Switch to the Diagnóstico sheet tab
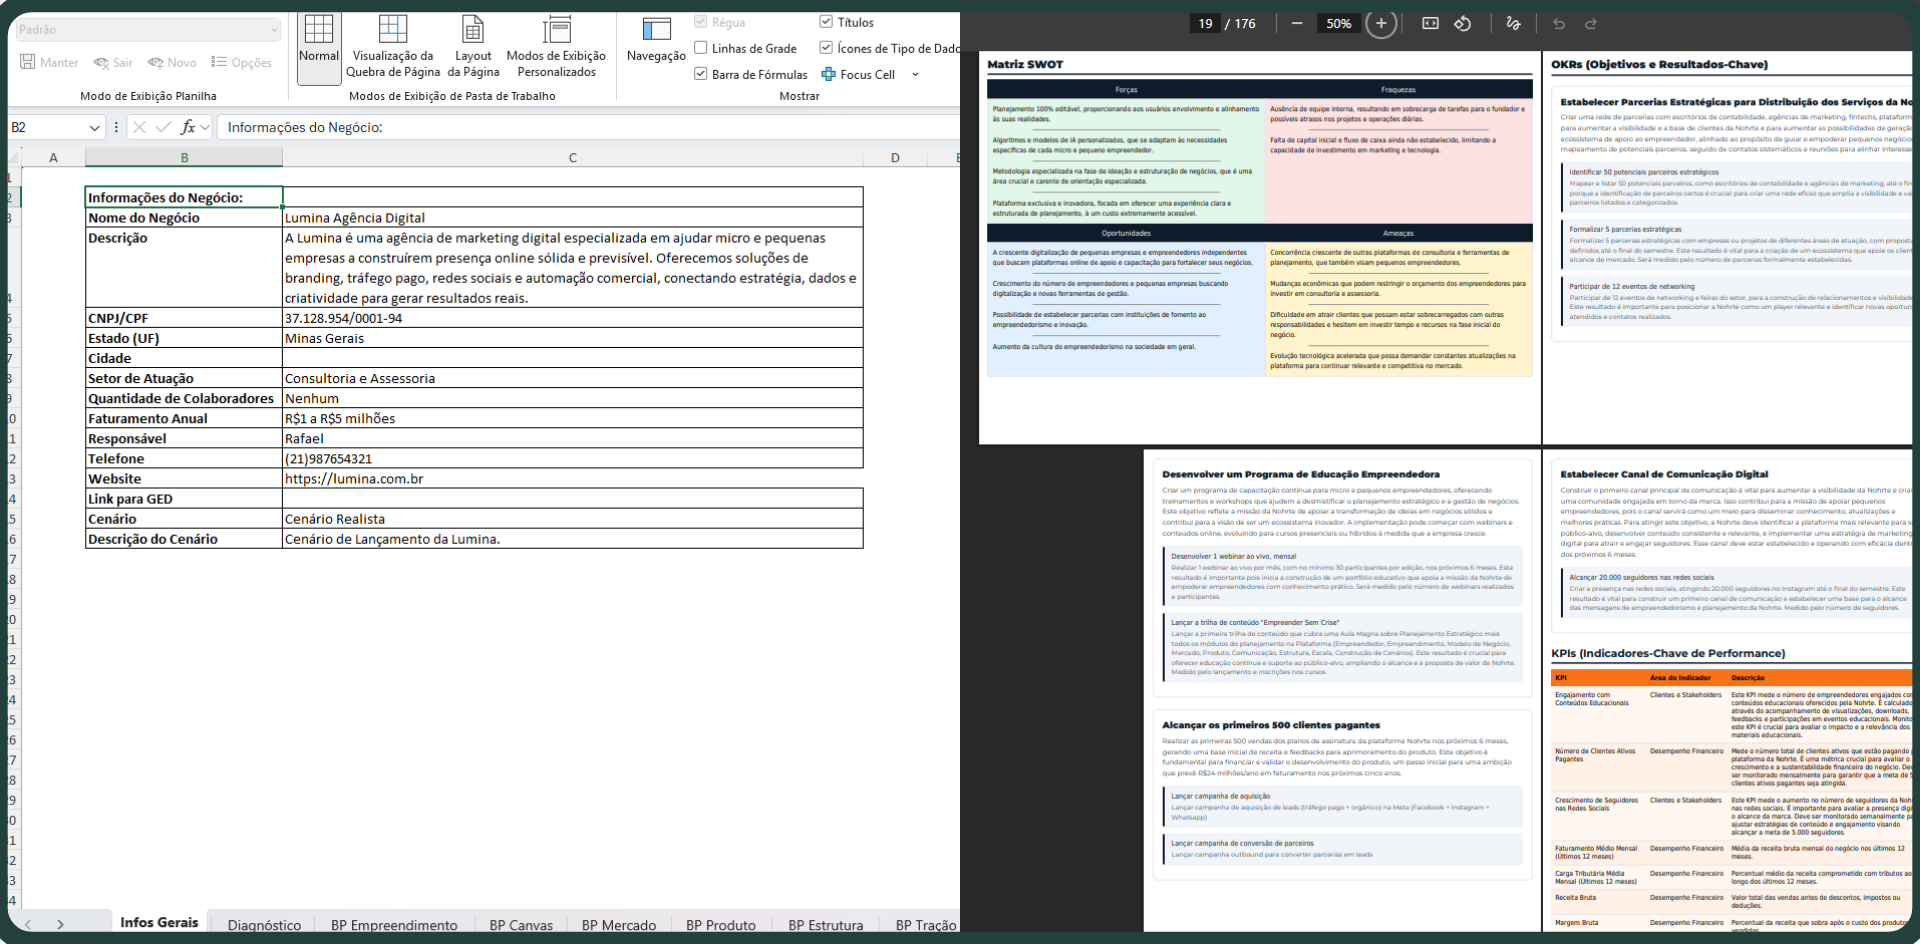The height and width of the screenshot is (944, 1920). pyautogui.click(x=264, y=925)
